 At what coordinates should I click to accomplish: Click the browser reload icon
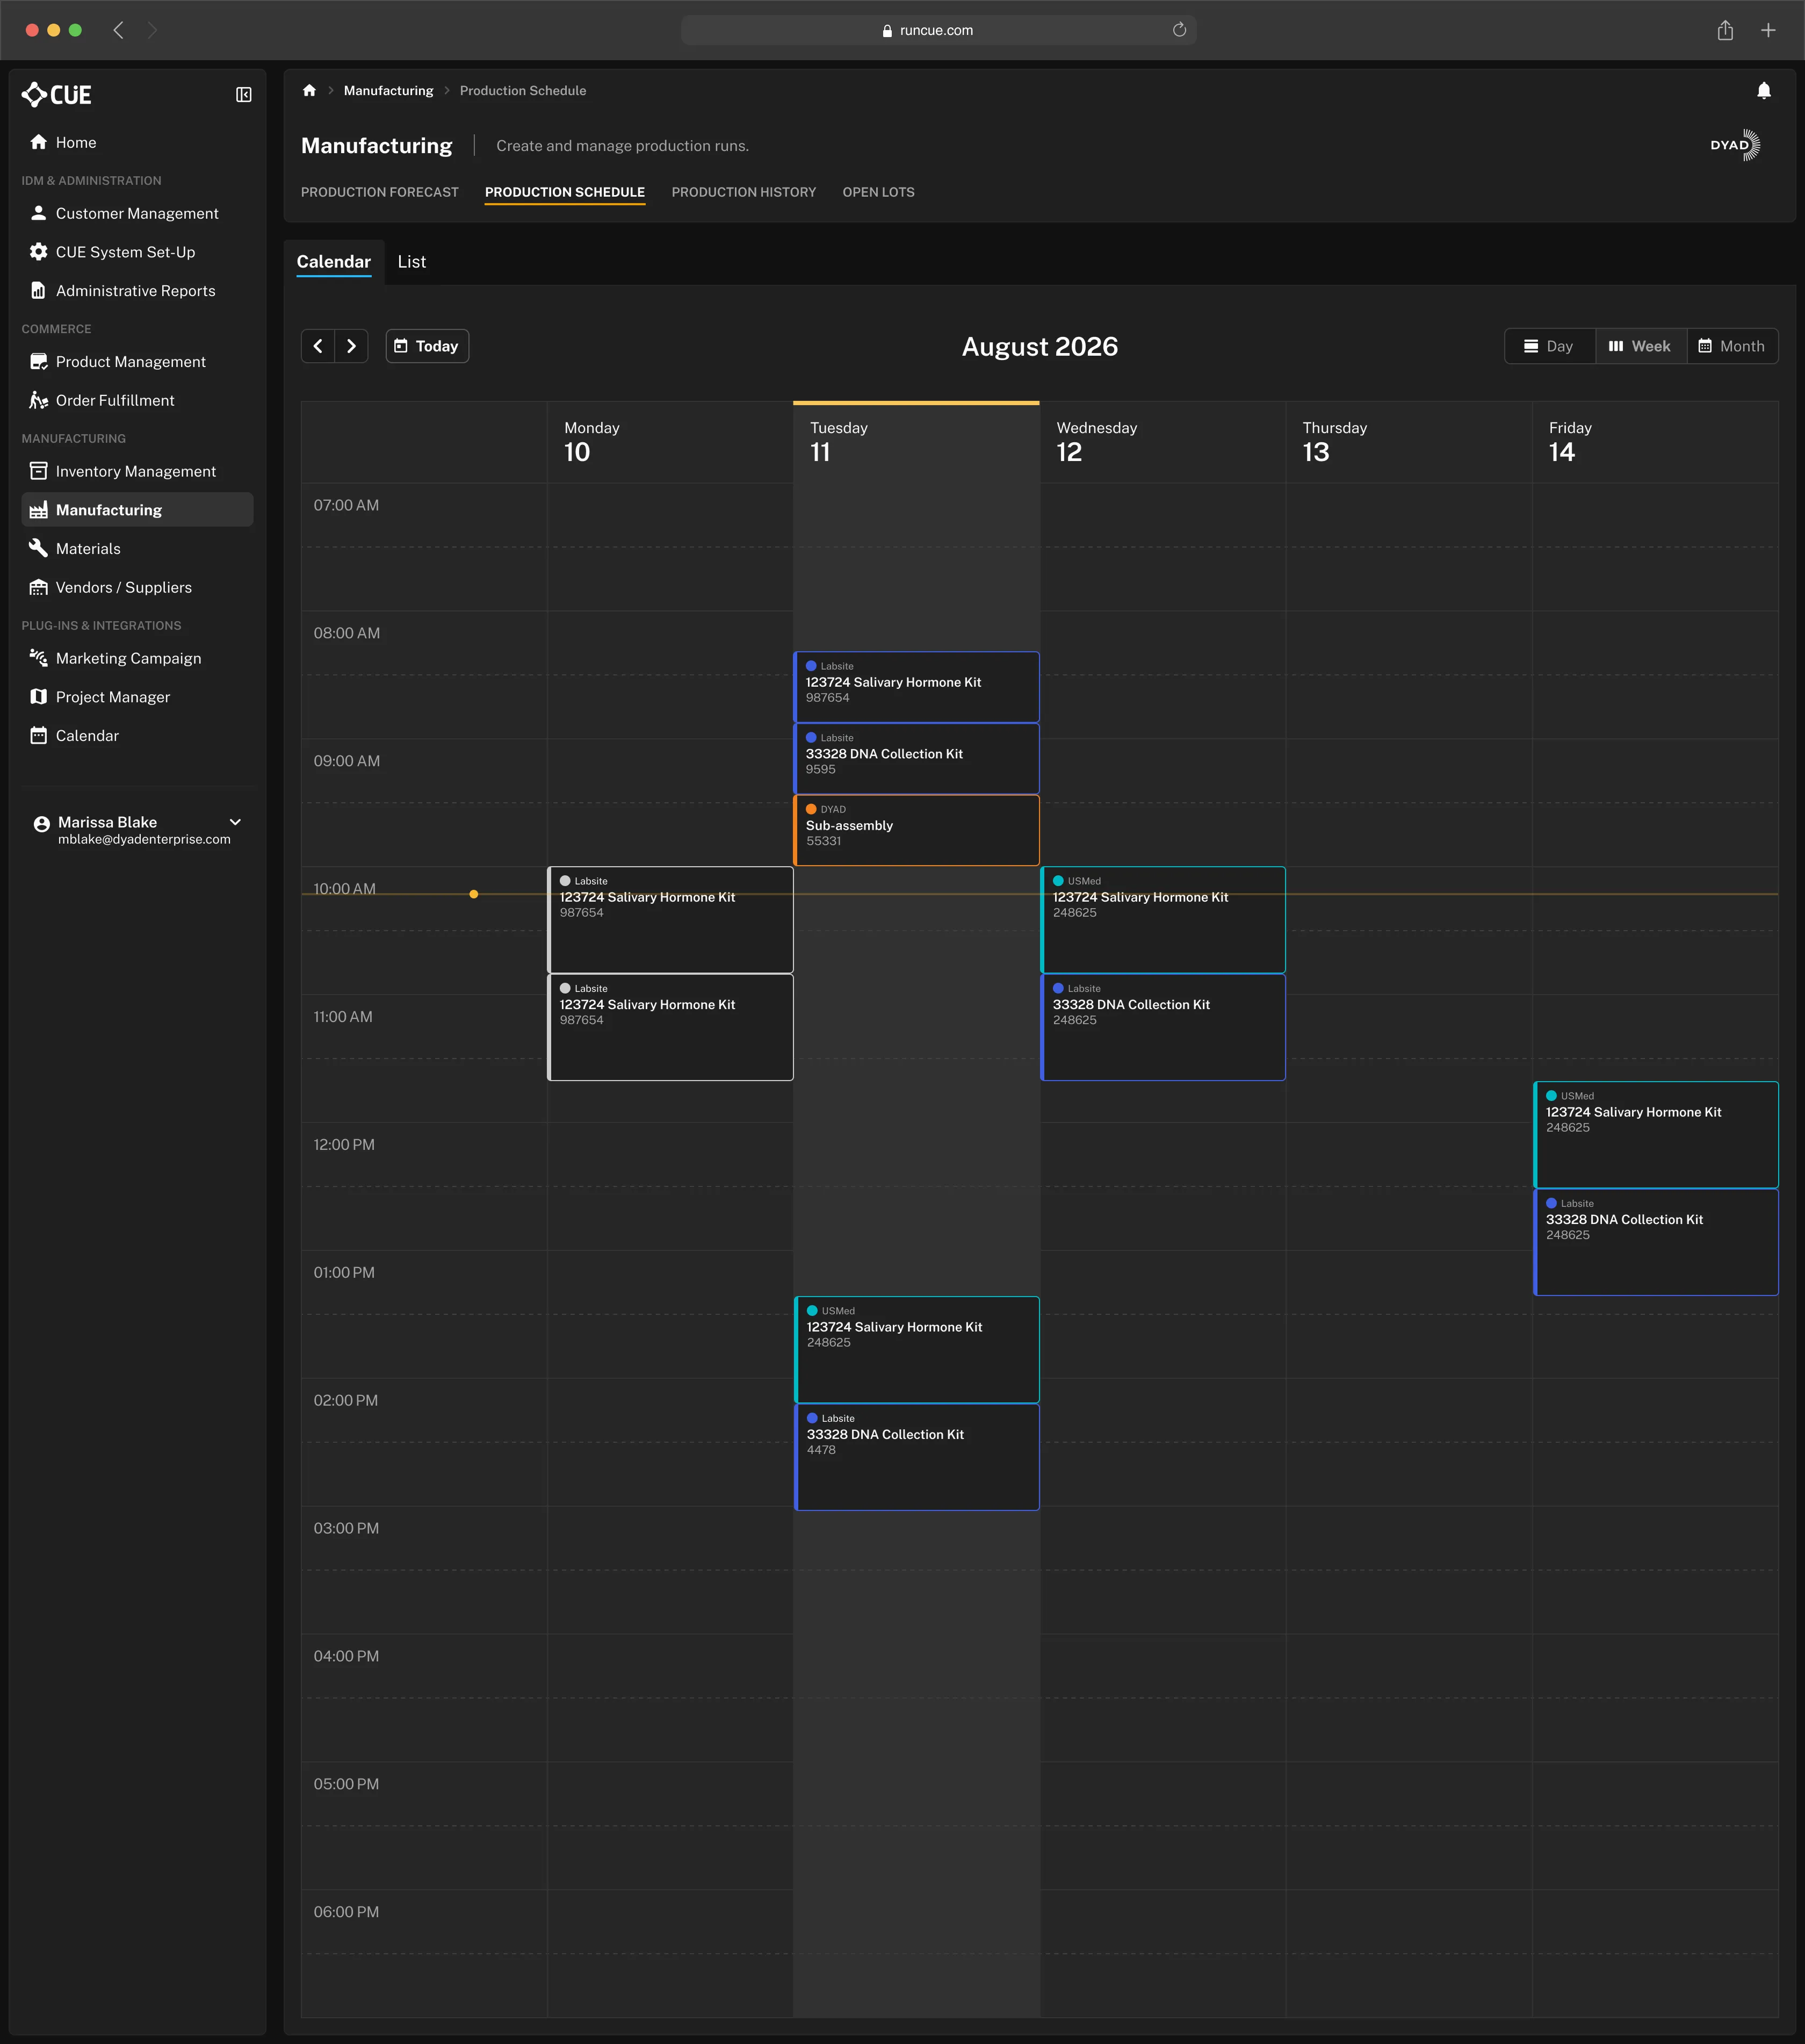[1179, 30]
